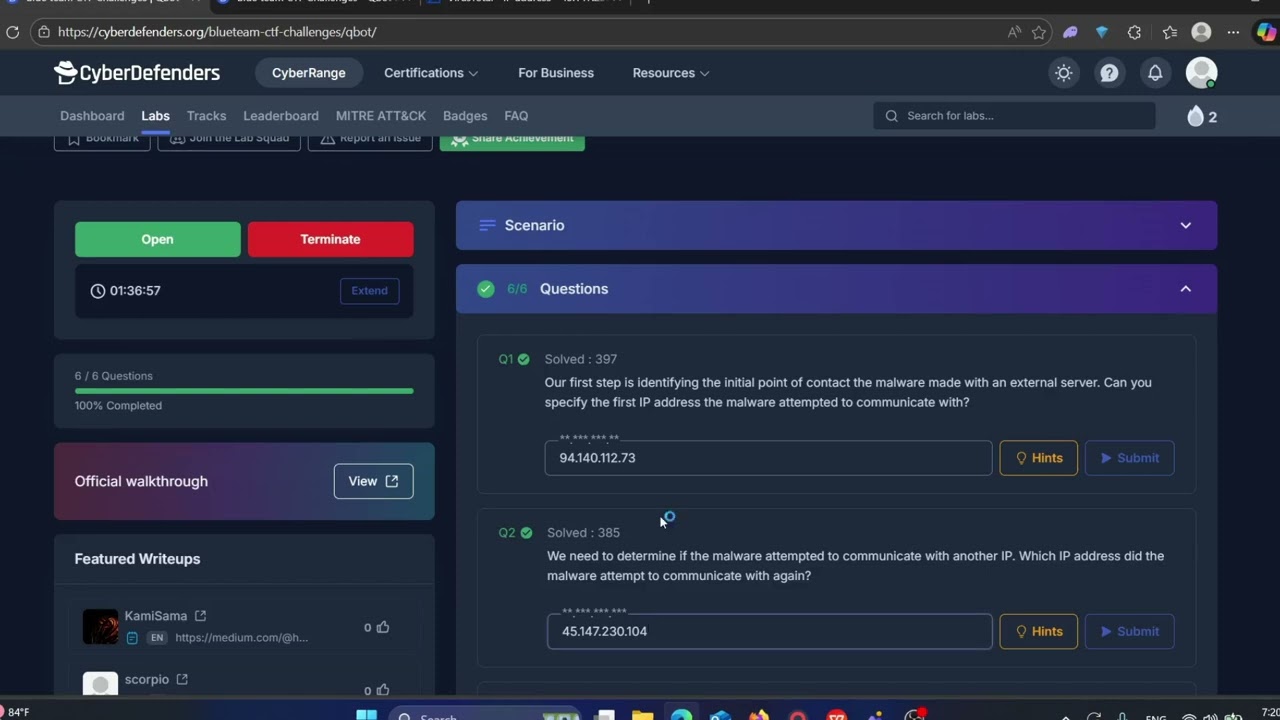
Task: Go to For Business page
Action: (556, 73)
